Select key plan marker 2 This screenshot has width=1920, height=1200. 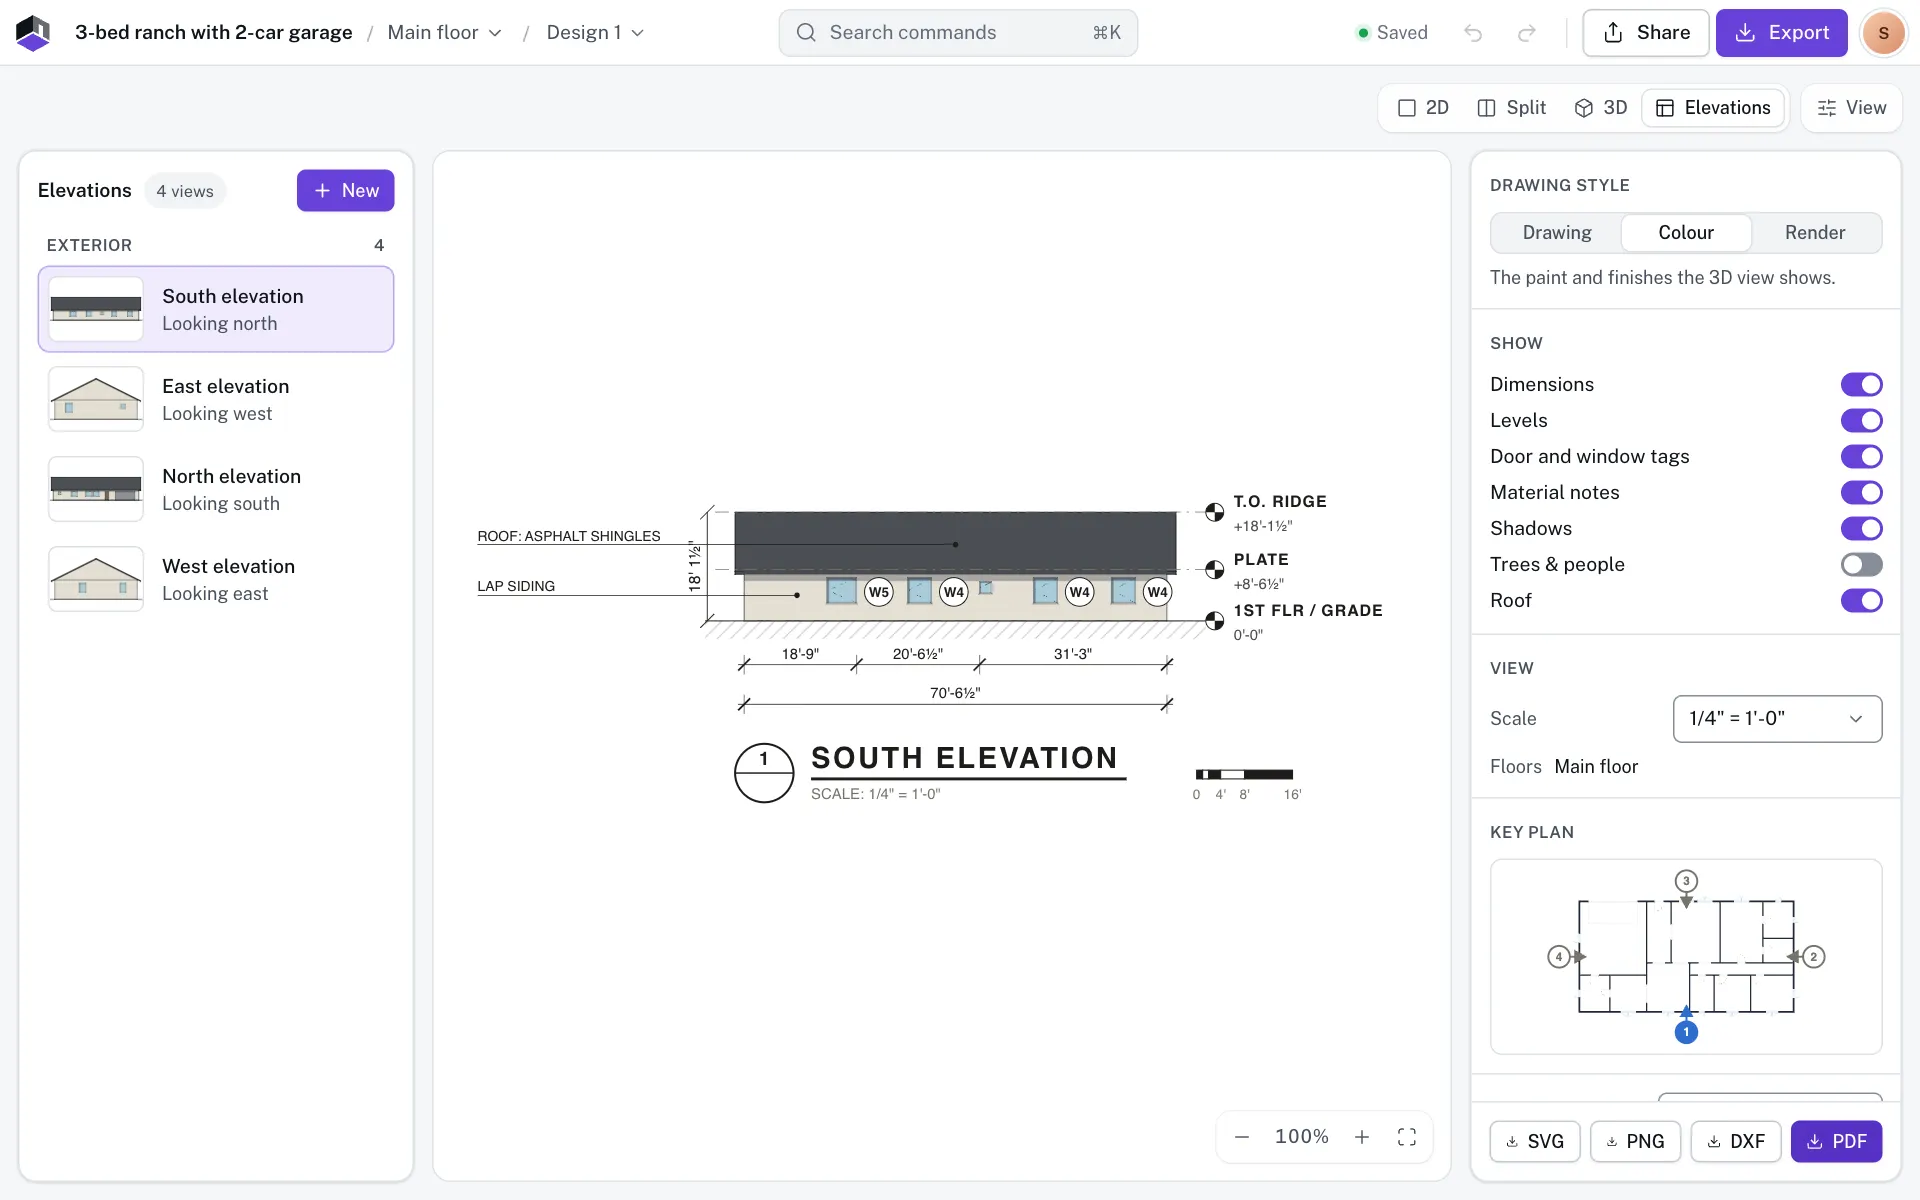pos(1813,957)
